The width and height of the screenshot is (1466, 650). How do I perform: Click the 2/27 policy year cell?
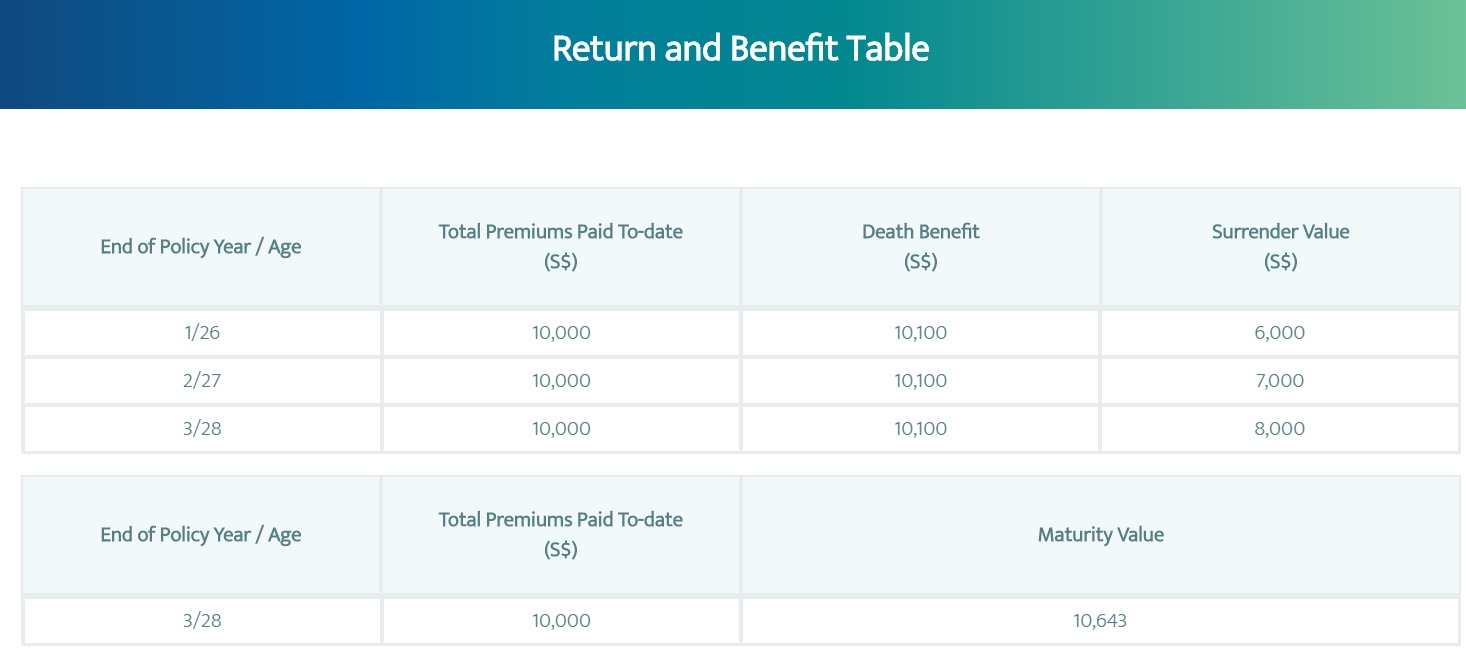201,381
